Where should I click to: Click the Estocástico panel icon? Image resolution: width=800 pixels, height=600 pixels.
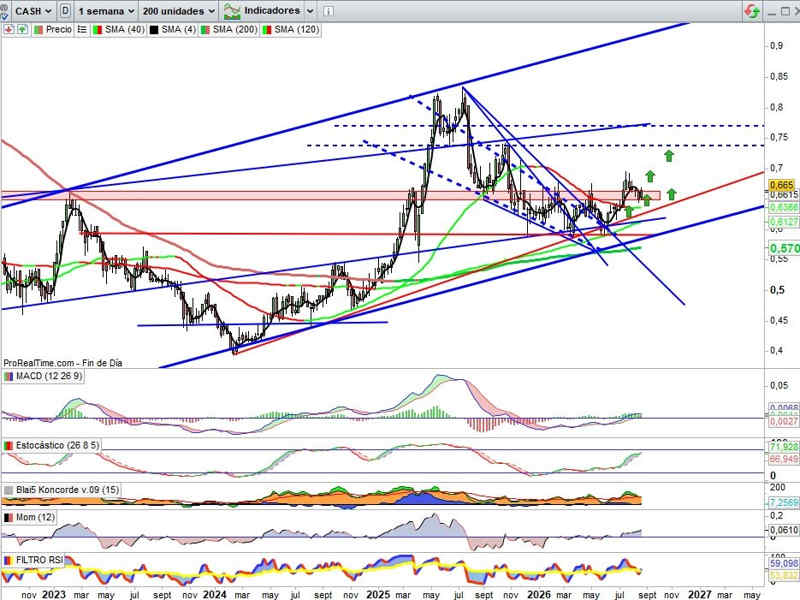[8, 446]
